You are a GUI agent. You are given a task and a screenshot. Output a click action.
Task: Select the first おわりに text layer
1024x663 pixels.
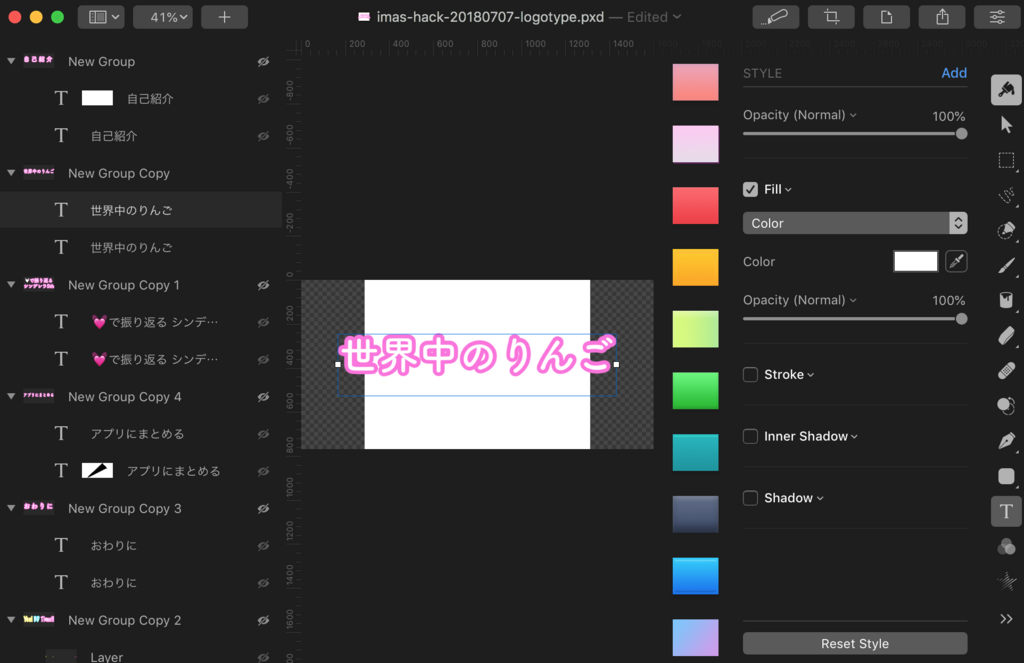point(141,545)
